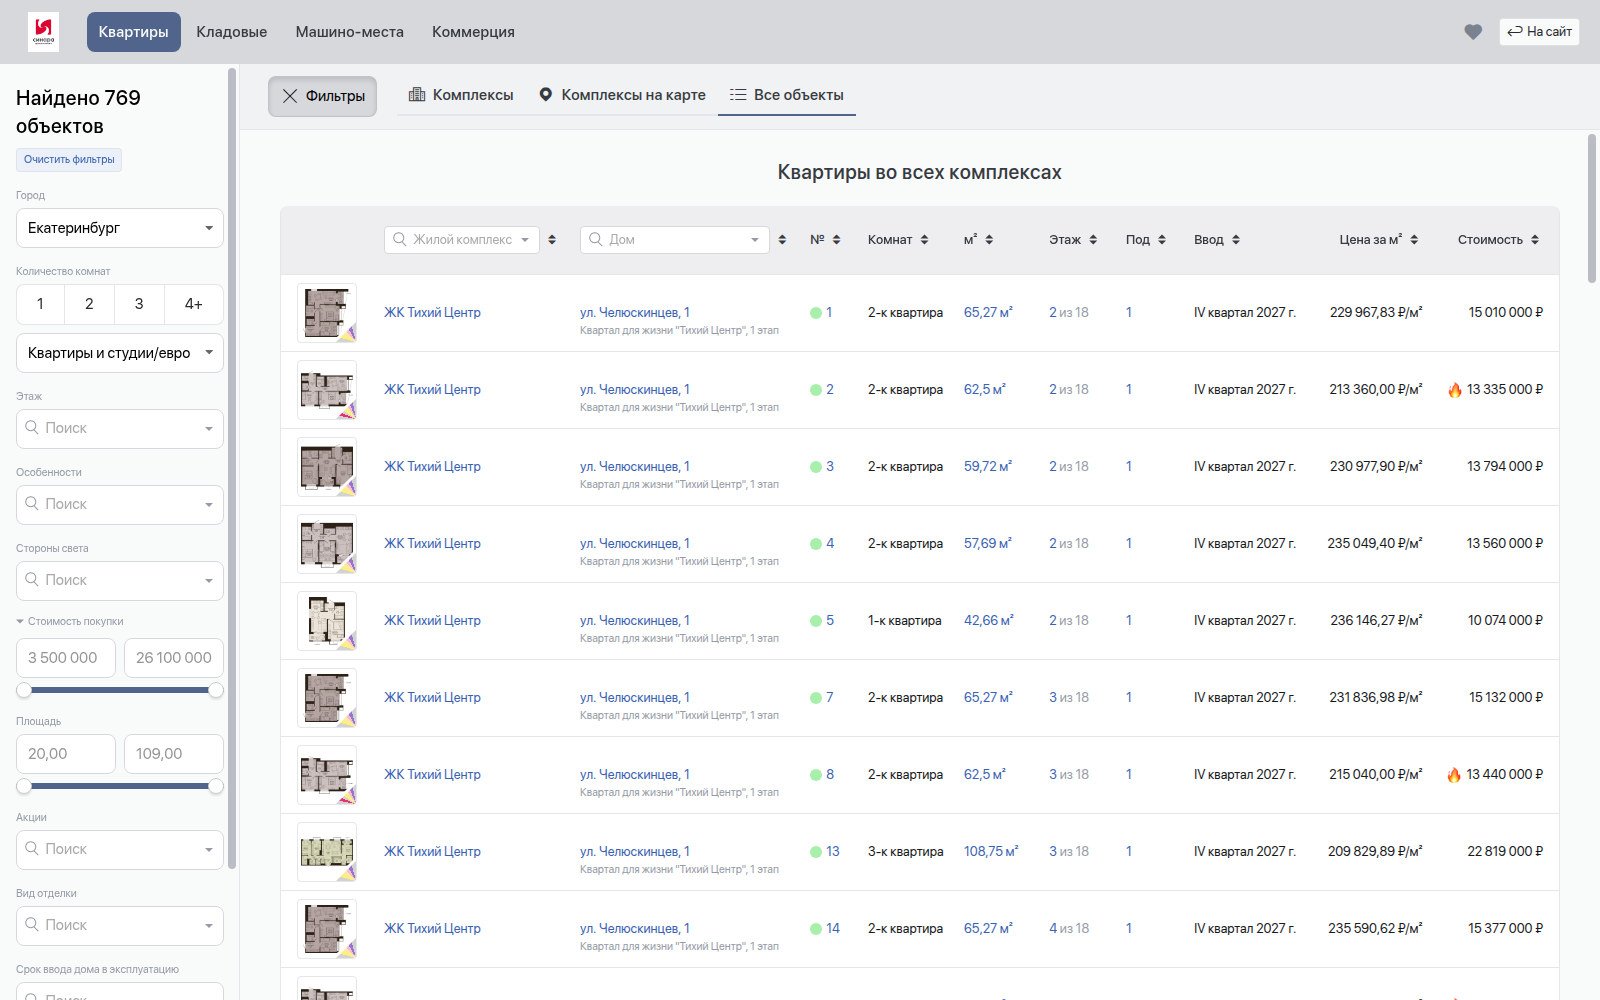Focus maximum price field 26 100 000

(174, 658)
